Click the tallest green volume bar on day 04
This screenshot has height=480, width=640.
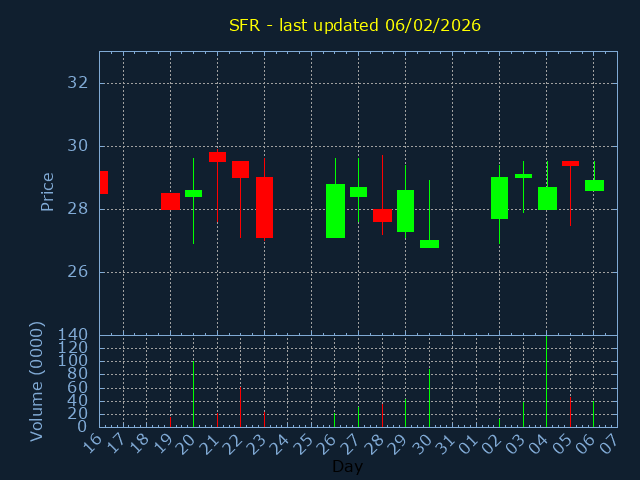pyautogui.click(x=546, y=381)
